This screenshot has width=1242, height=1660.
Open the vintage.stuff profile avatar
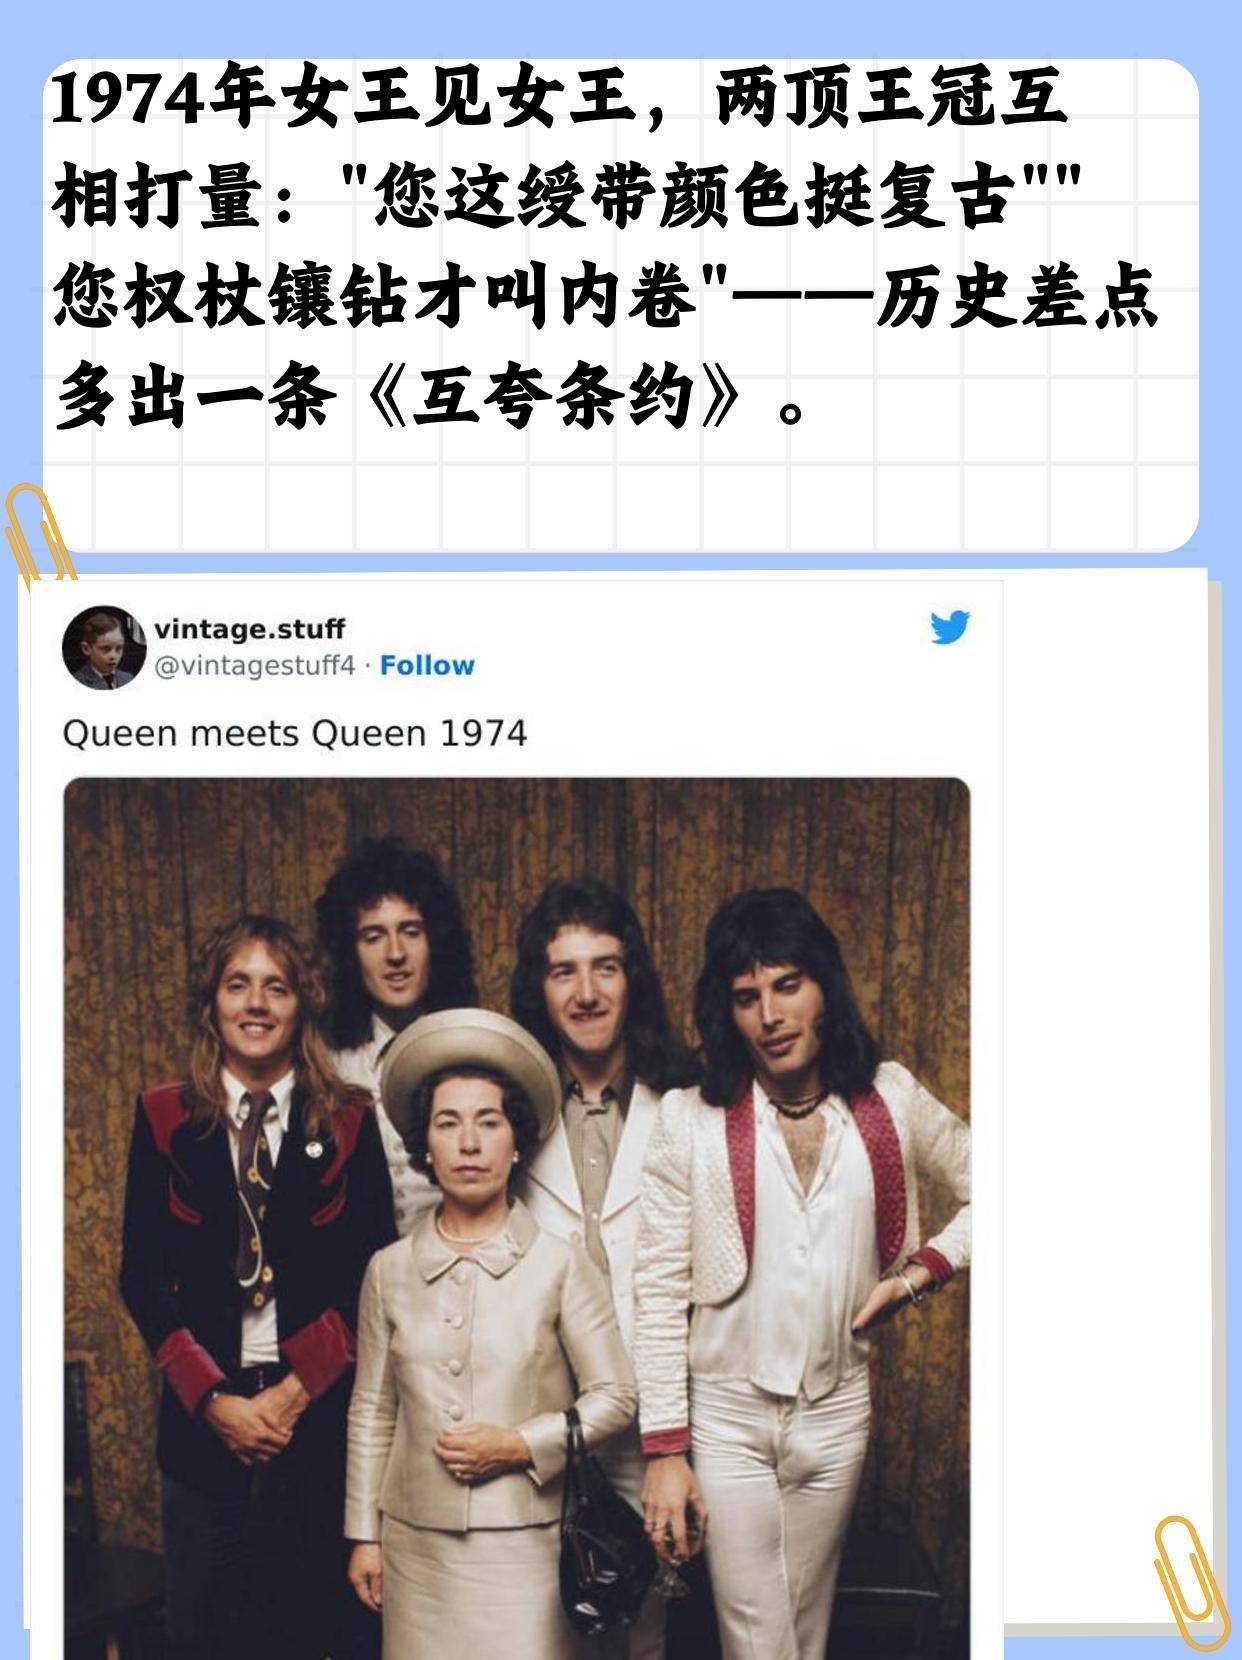[x=104, y=647]
